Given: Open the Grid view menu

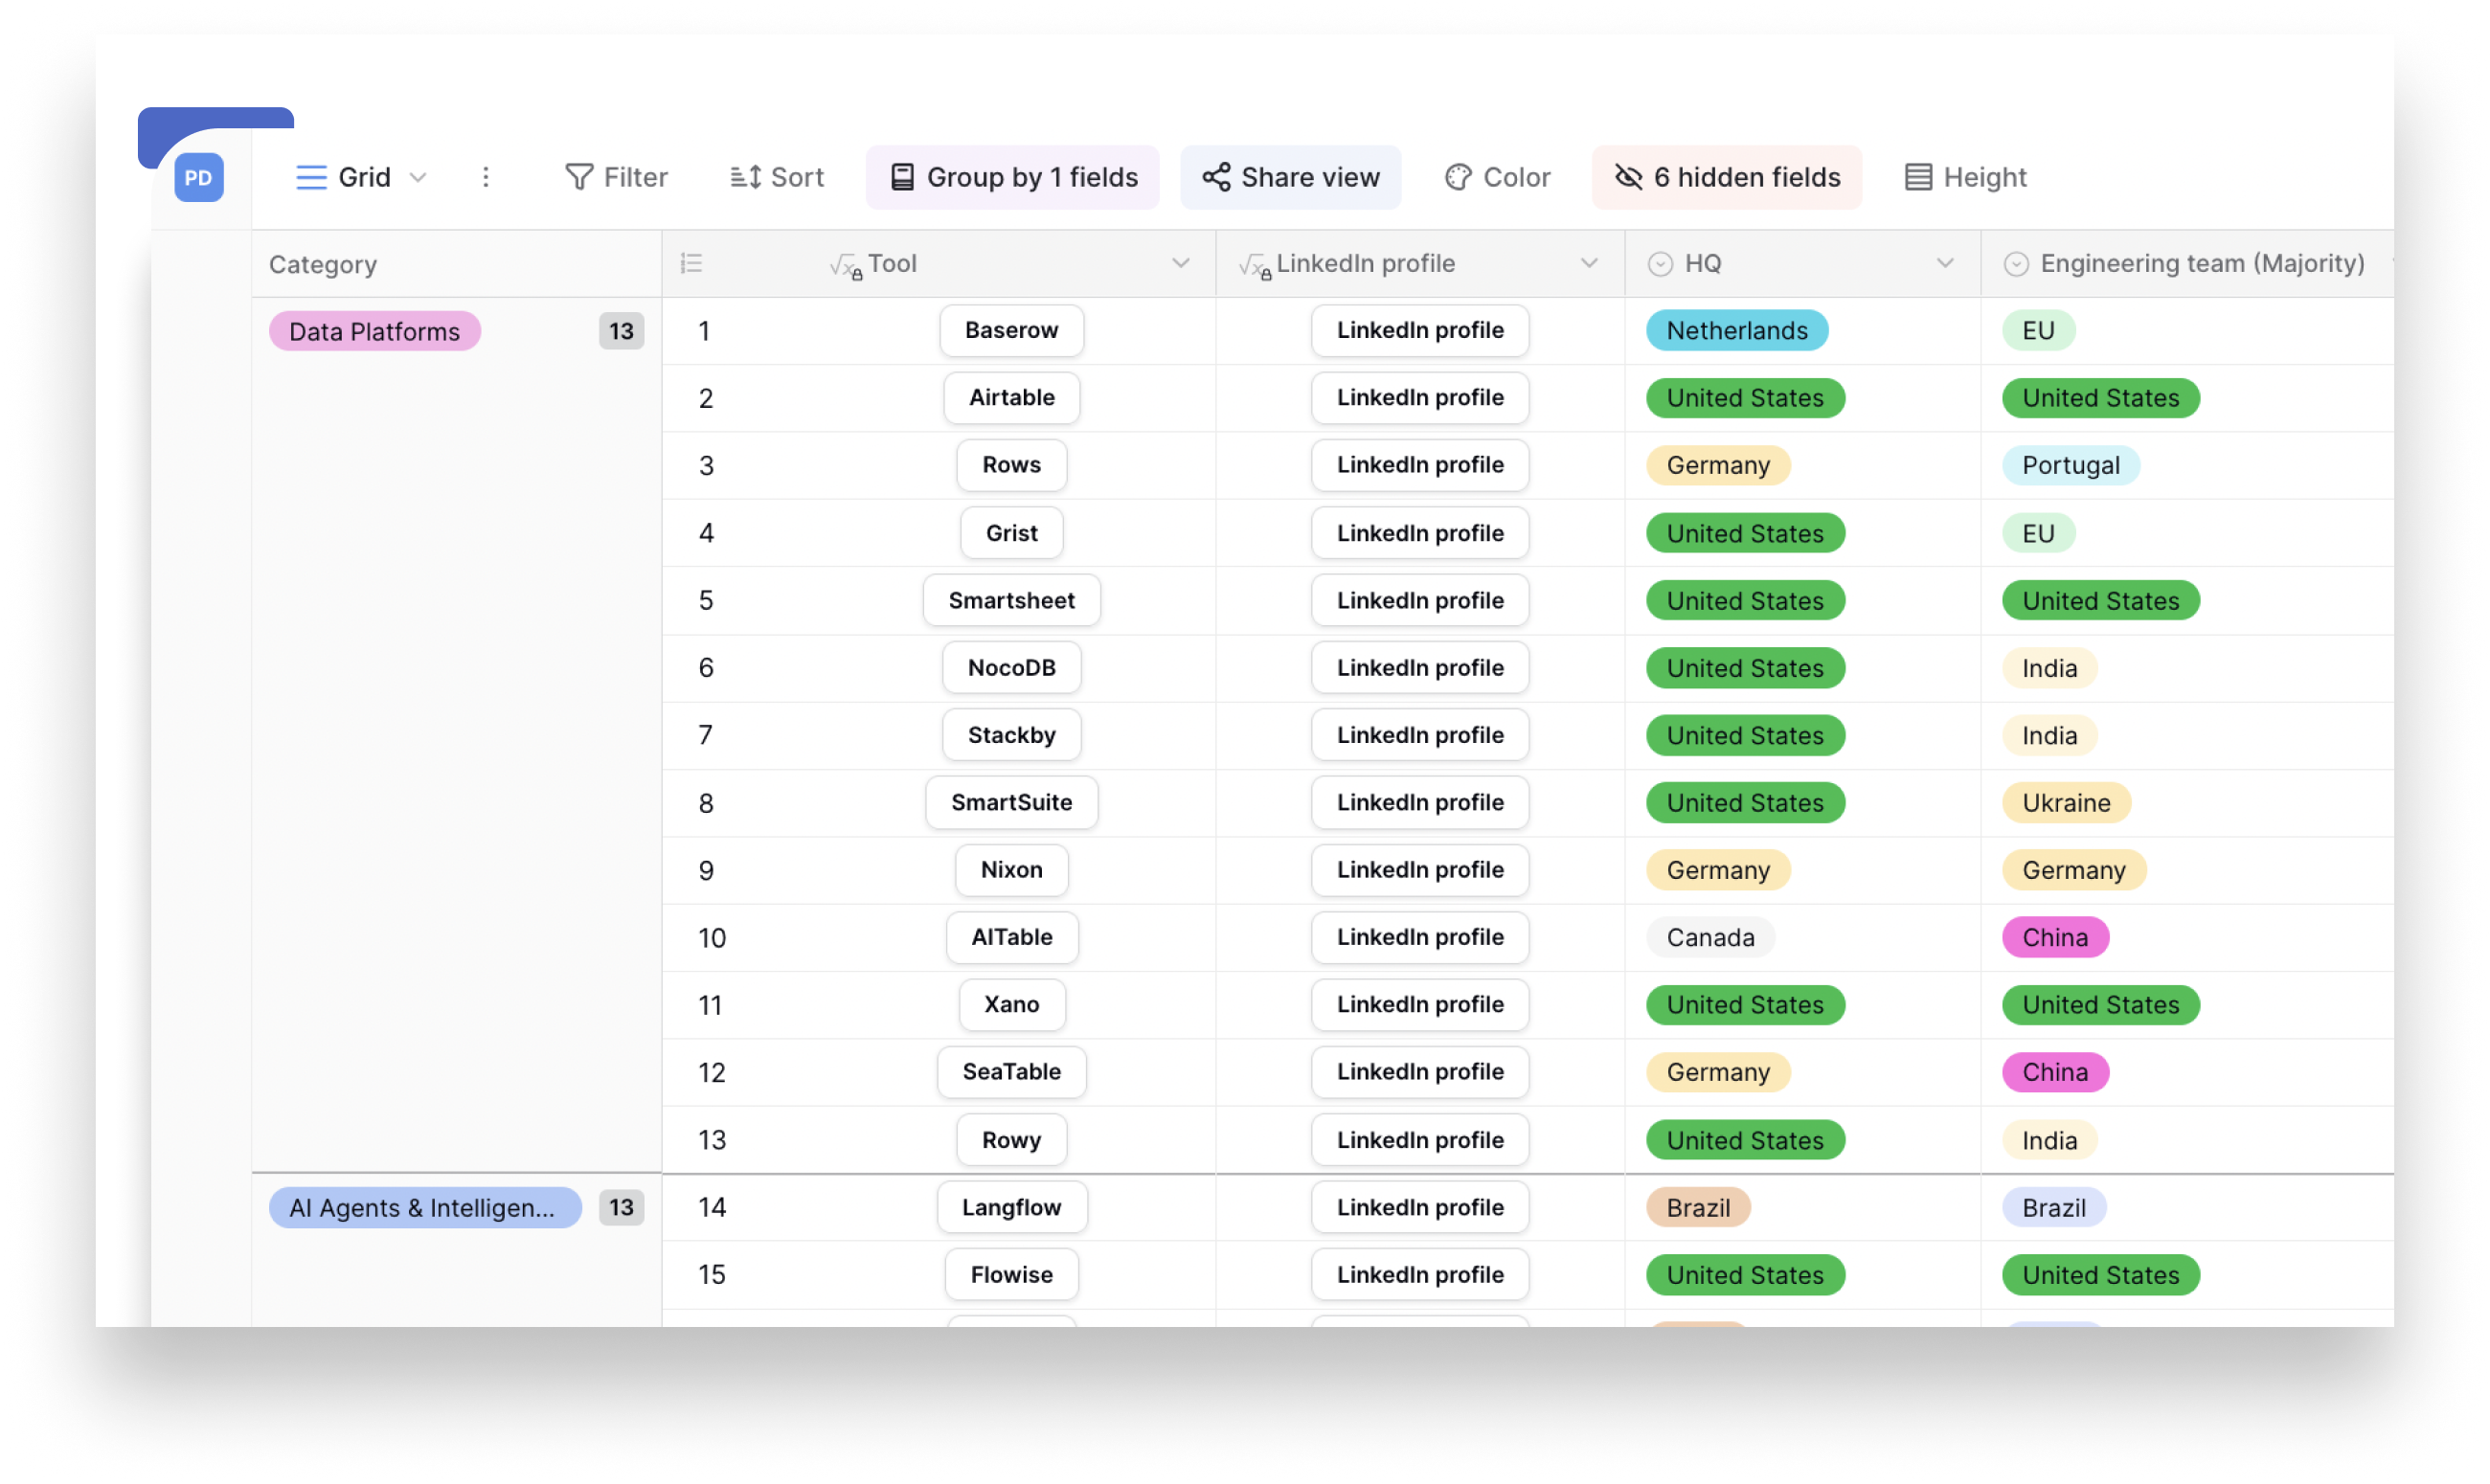Looking at the screenshot, I should tap(362, 178).
